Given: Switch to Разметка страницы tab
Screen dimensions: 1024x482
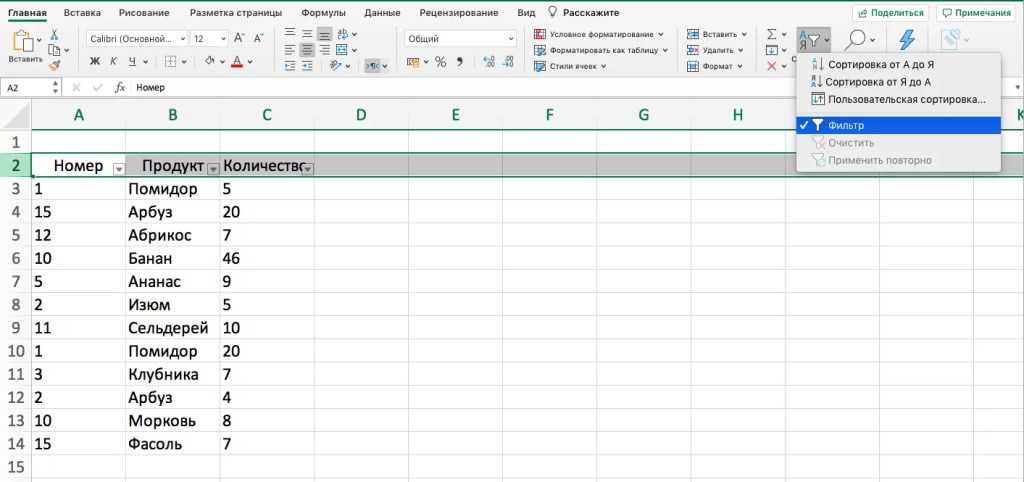Looking at the screenshot, I should coord(236,12).
